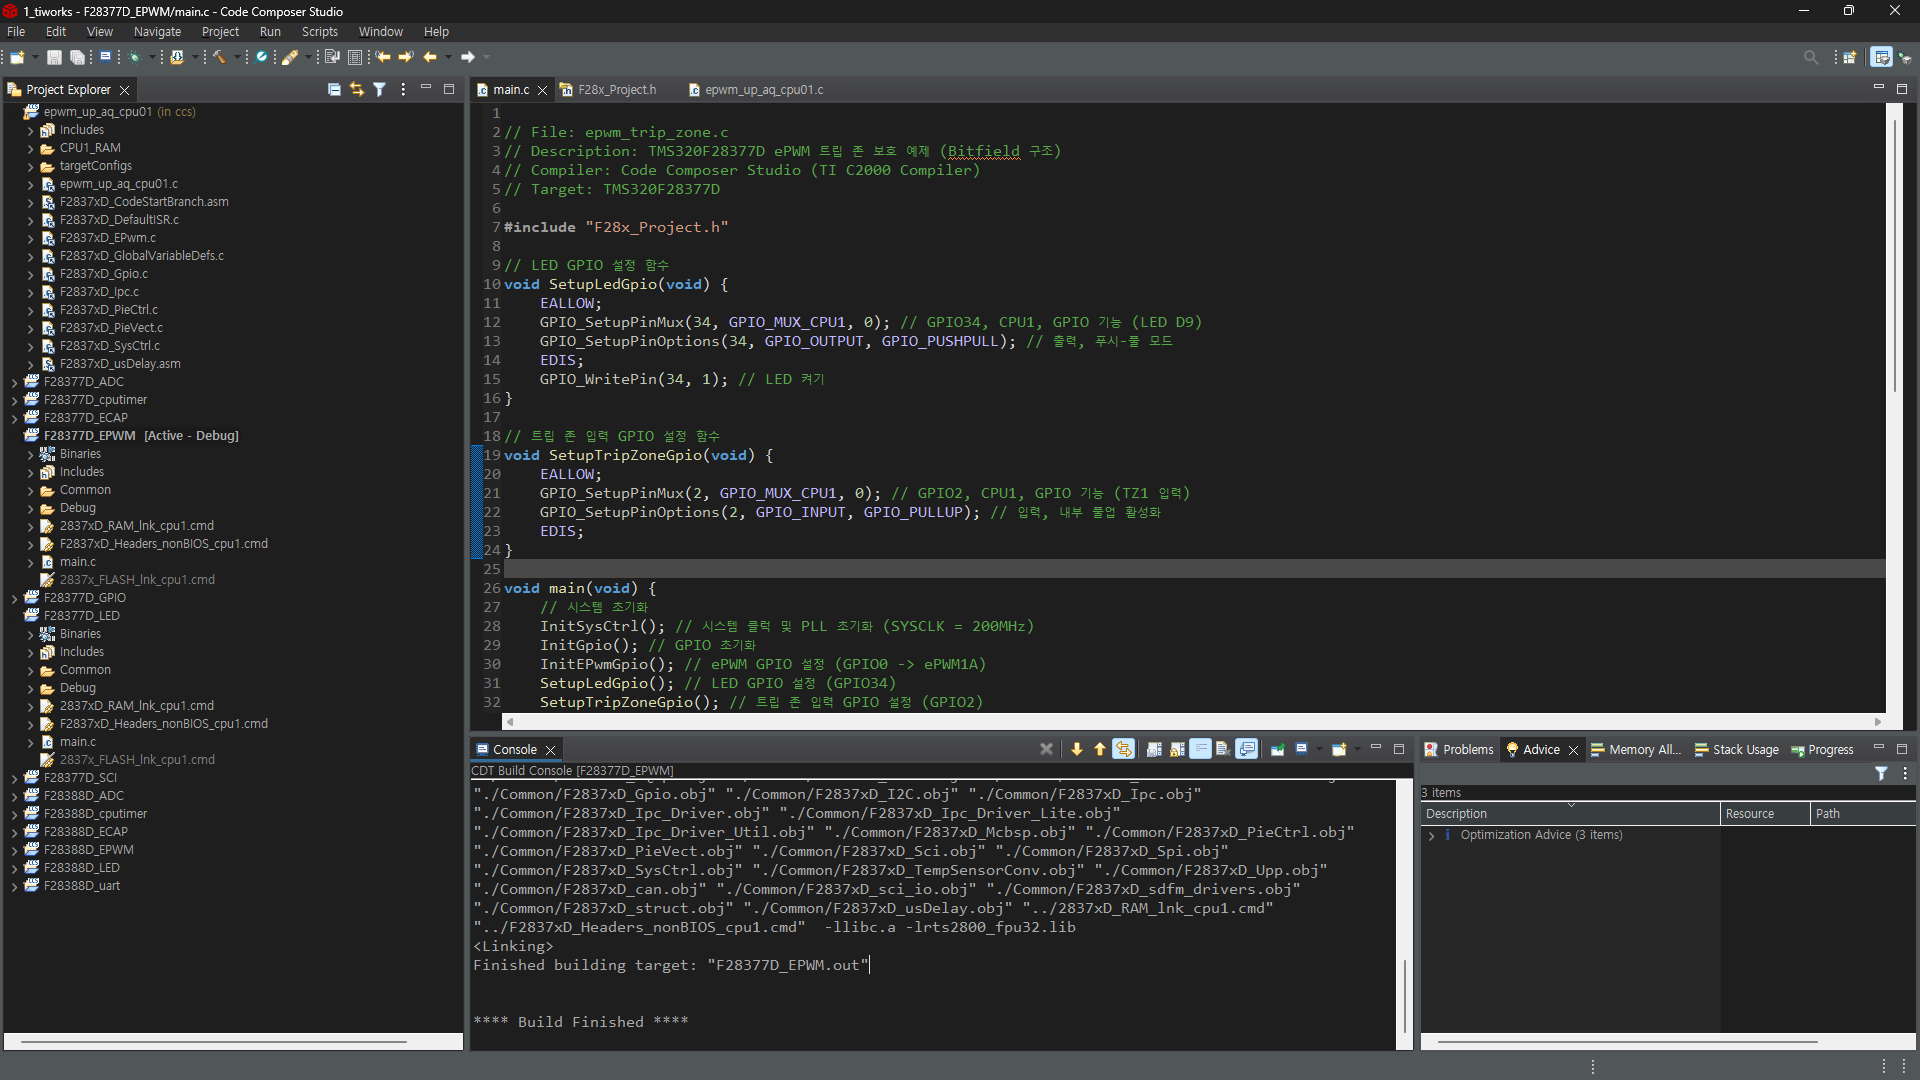Open the Project menu
This screenshot has width=1920, height=1080.
tap(220, 32)
